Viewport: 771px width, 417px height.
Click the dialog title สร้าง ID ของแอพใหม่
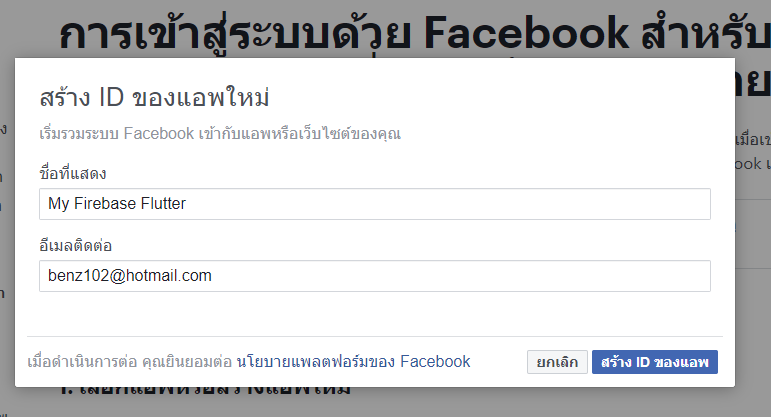tap(154, 97)
